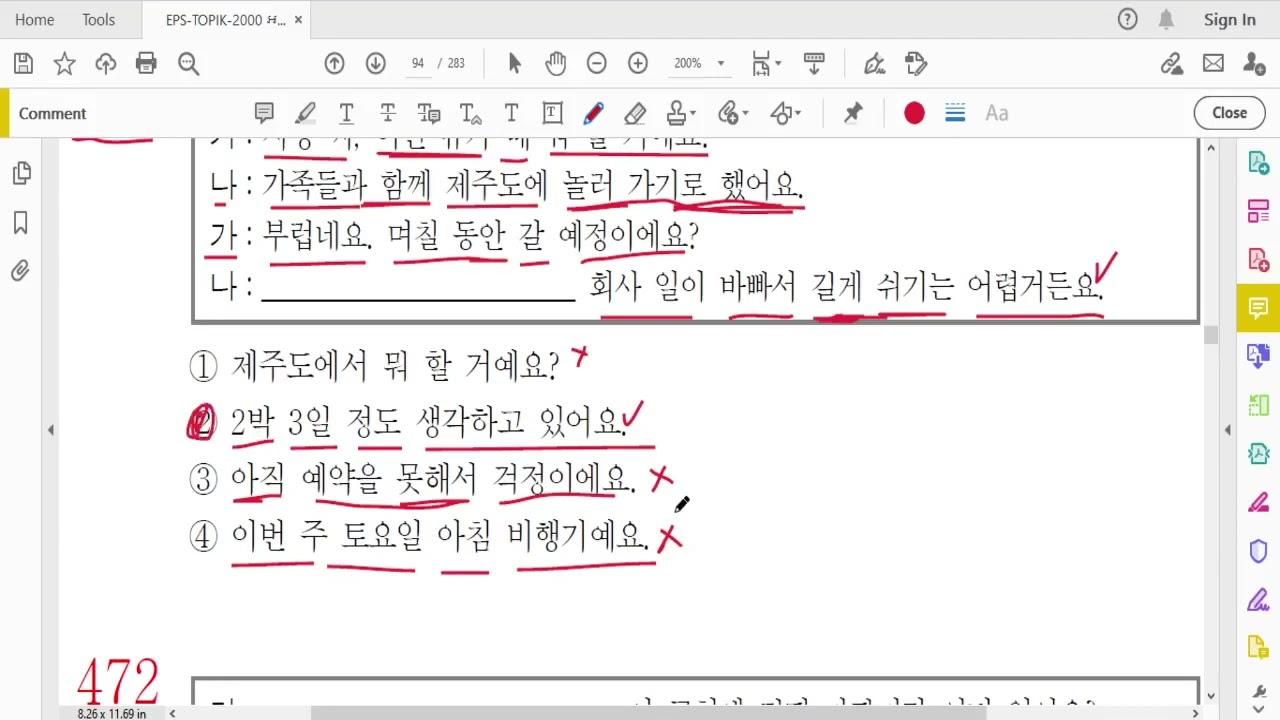
Task: Bookmark the file with the star icon
Action: [64, 64]
